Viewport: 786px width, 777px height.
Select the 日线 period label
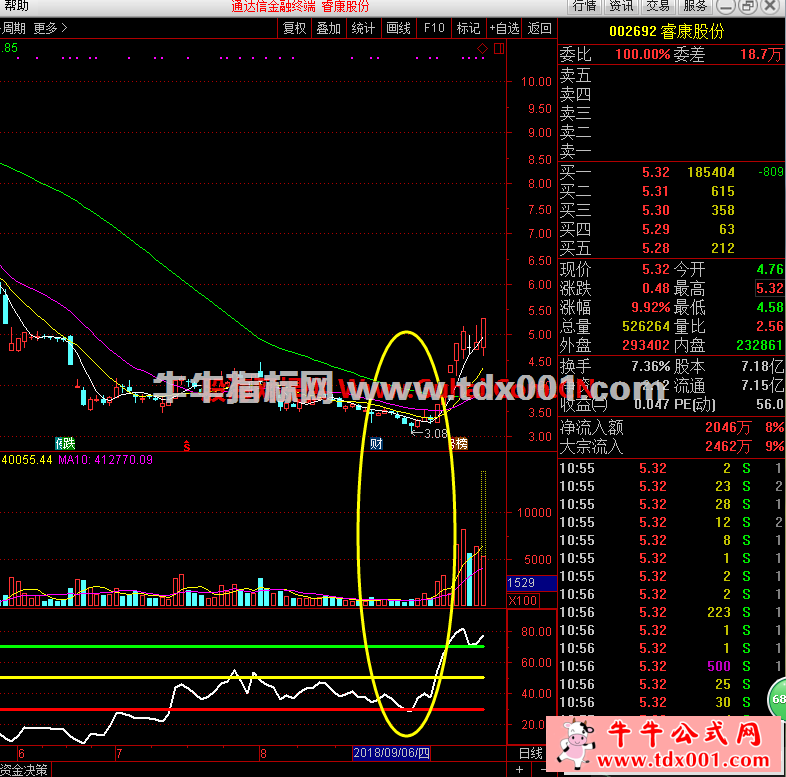[x=530, y=753]
